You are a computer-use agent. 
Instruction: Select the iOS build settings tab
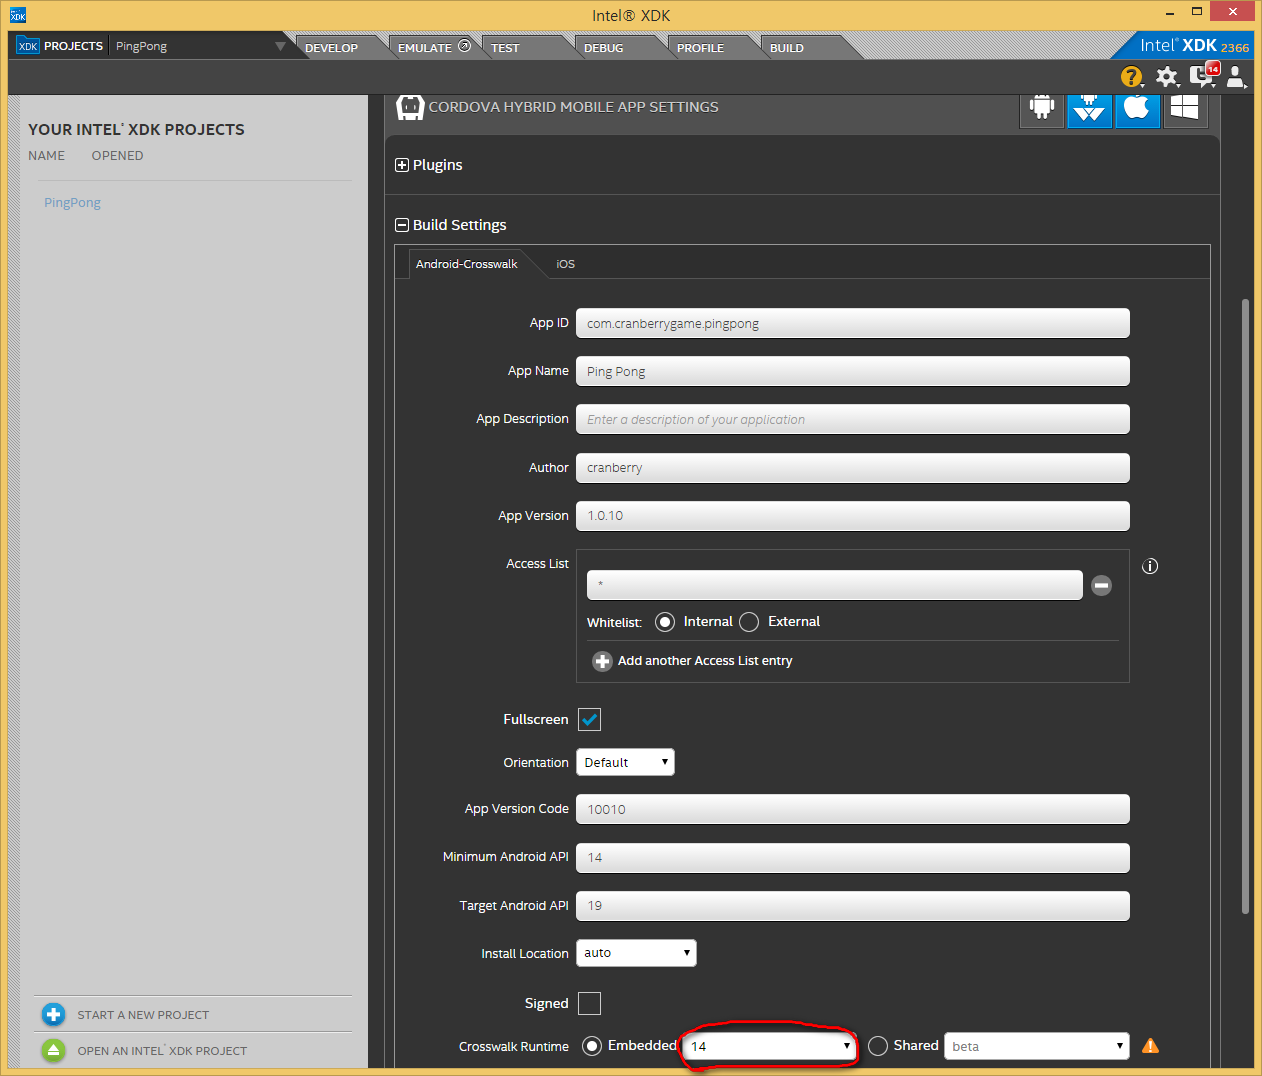pyautogui.click(x=566, y=264)
